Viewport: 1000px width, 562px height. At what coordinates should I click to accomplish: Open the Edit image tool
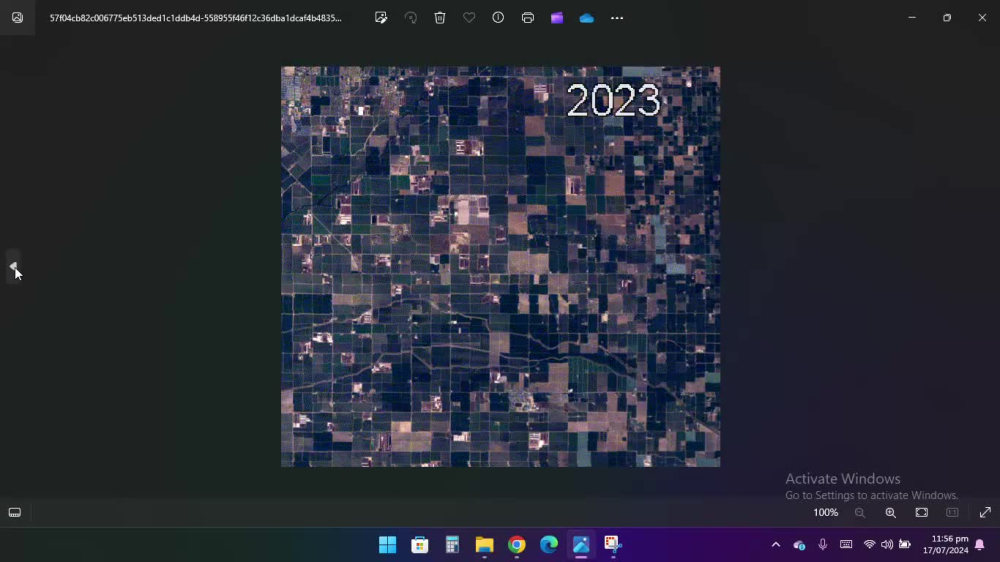coord(381,18)
